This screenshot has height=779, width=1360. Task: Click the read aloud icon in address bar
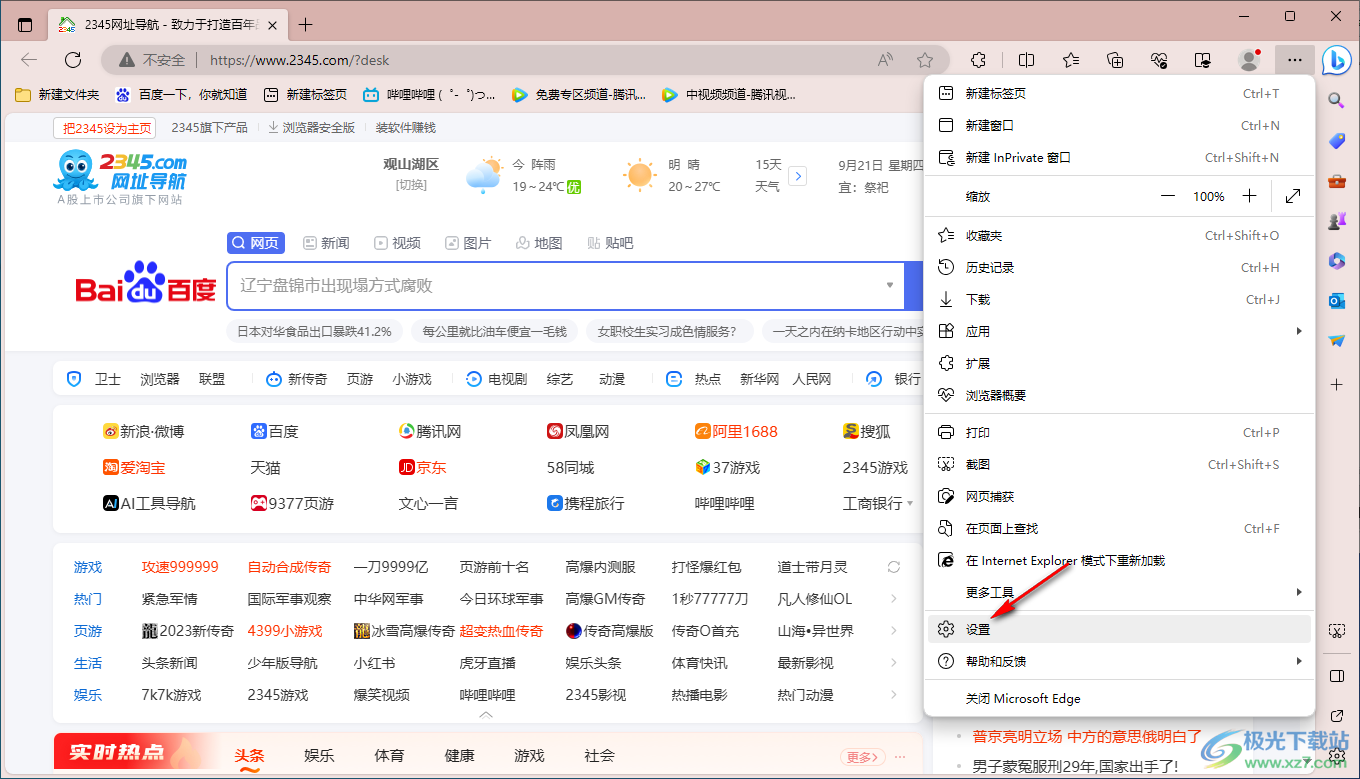tap(885, 60)
